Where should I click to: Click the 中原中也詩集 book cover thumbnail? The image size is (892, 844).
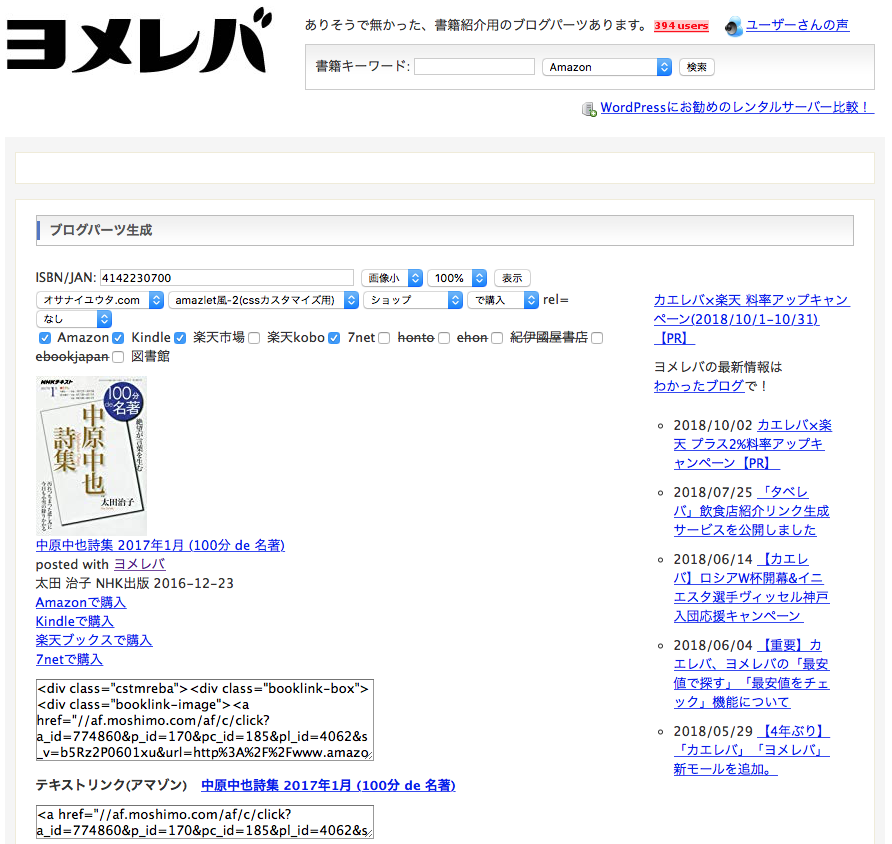tap(91, 455)
